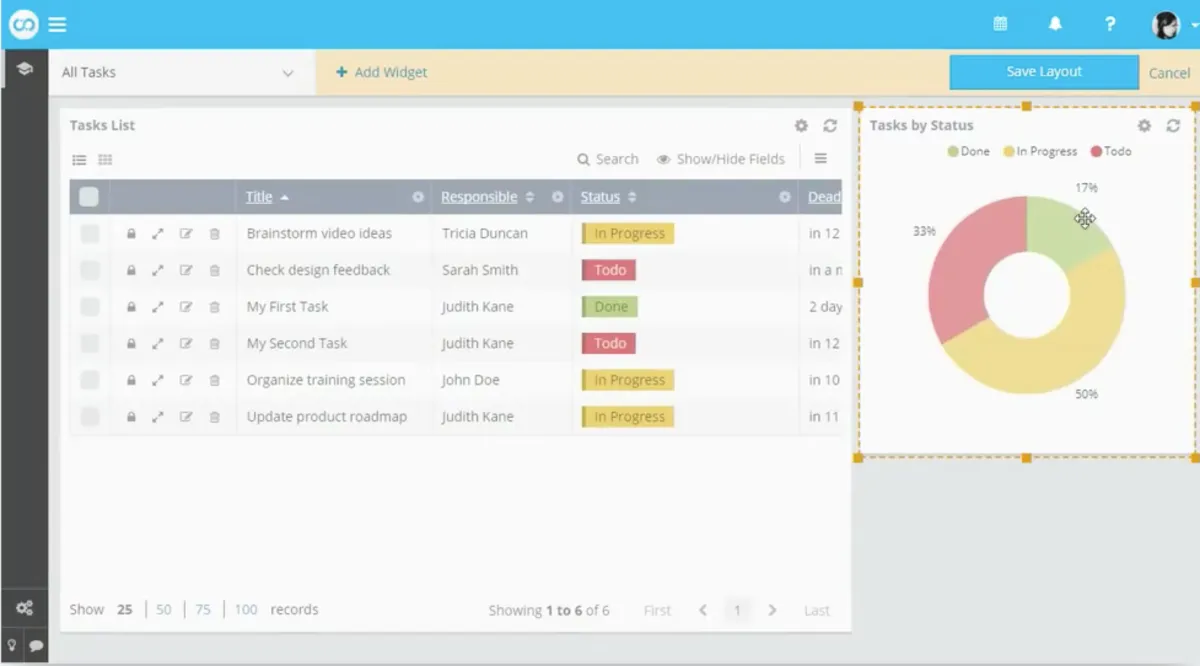1200x666 pixels.
Task: Toggle Done series in chart legend
Action: pos(969,152)
